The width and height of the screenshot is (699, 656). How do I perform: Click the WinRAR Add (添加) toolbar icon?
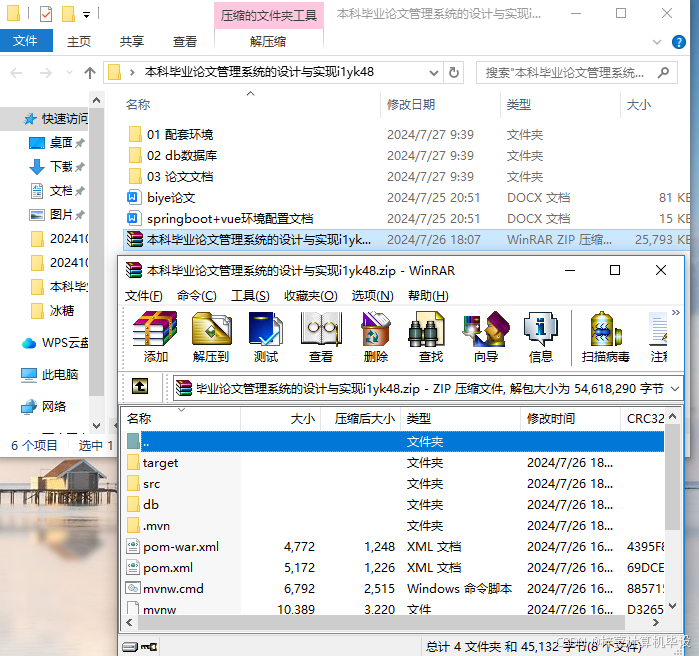[x=155, y=336]
